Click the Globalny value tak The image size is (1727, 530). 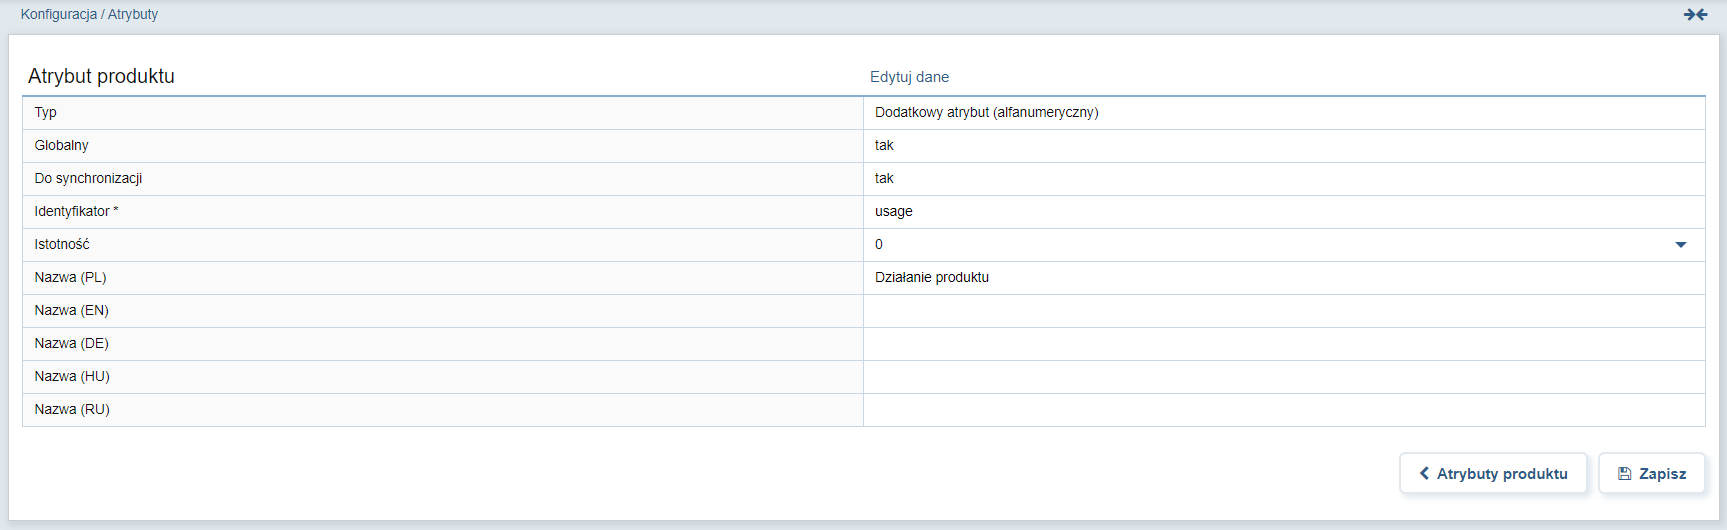coord(884,146)
